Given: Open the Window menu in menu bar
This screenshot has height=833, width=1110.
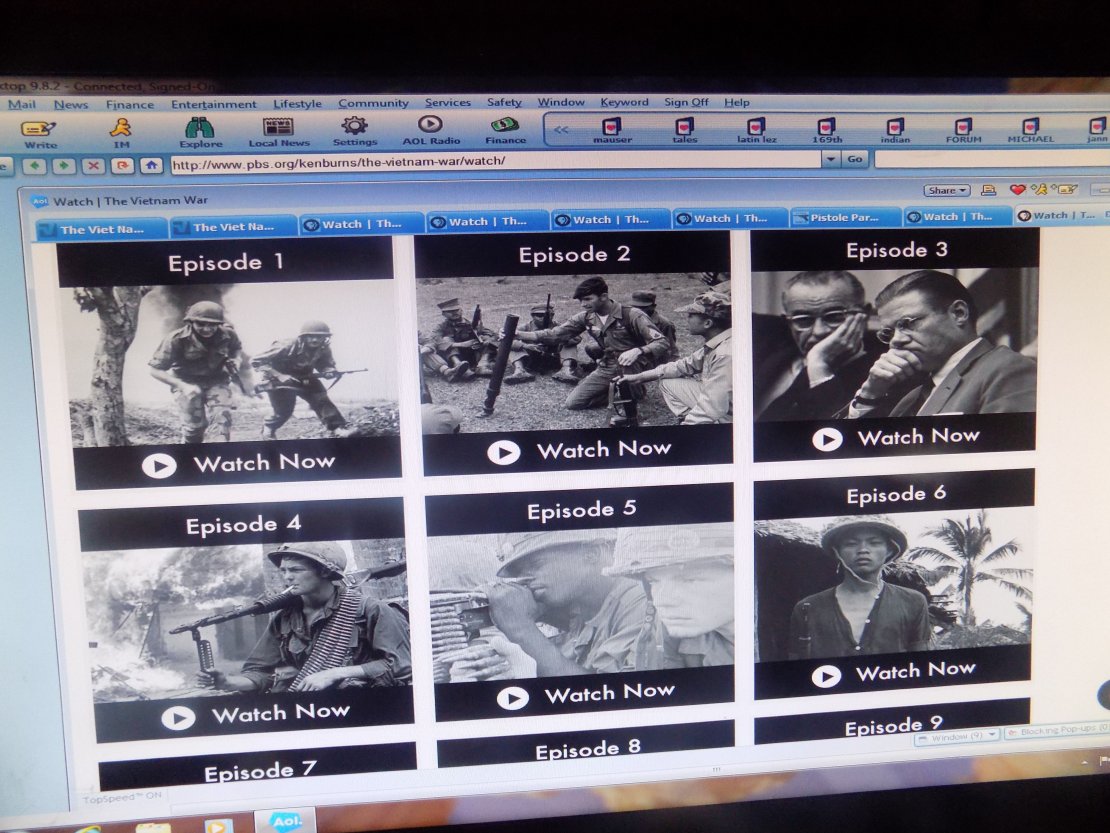Looking at the screenshot, I should 561,102.
